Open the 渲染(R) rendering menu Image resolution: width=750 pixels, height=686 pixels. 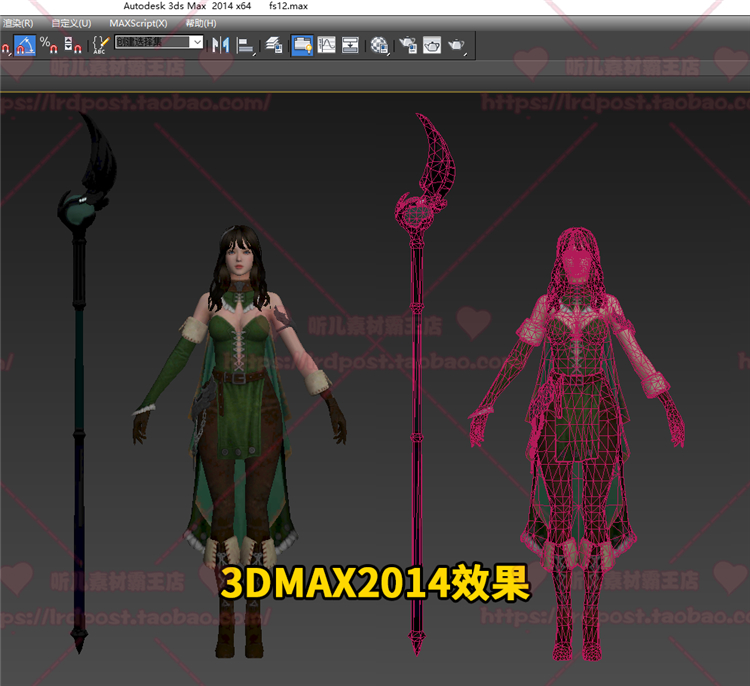click(18, 23)
